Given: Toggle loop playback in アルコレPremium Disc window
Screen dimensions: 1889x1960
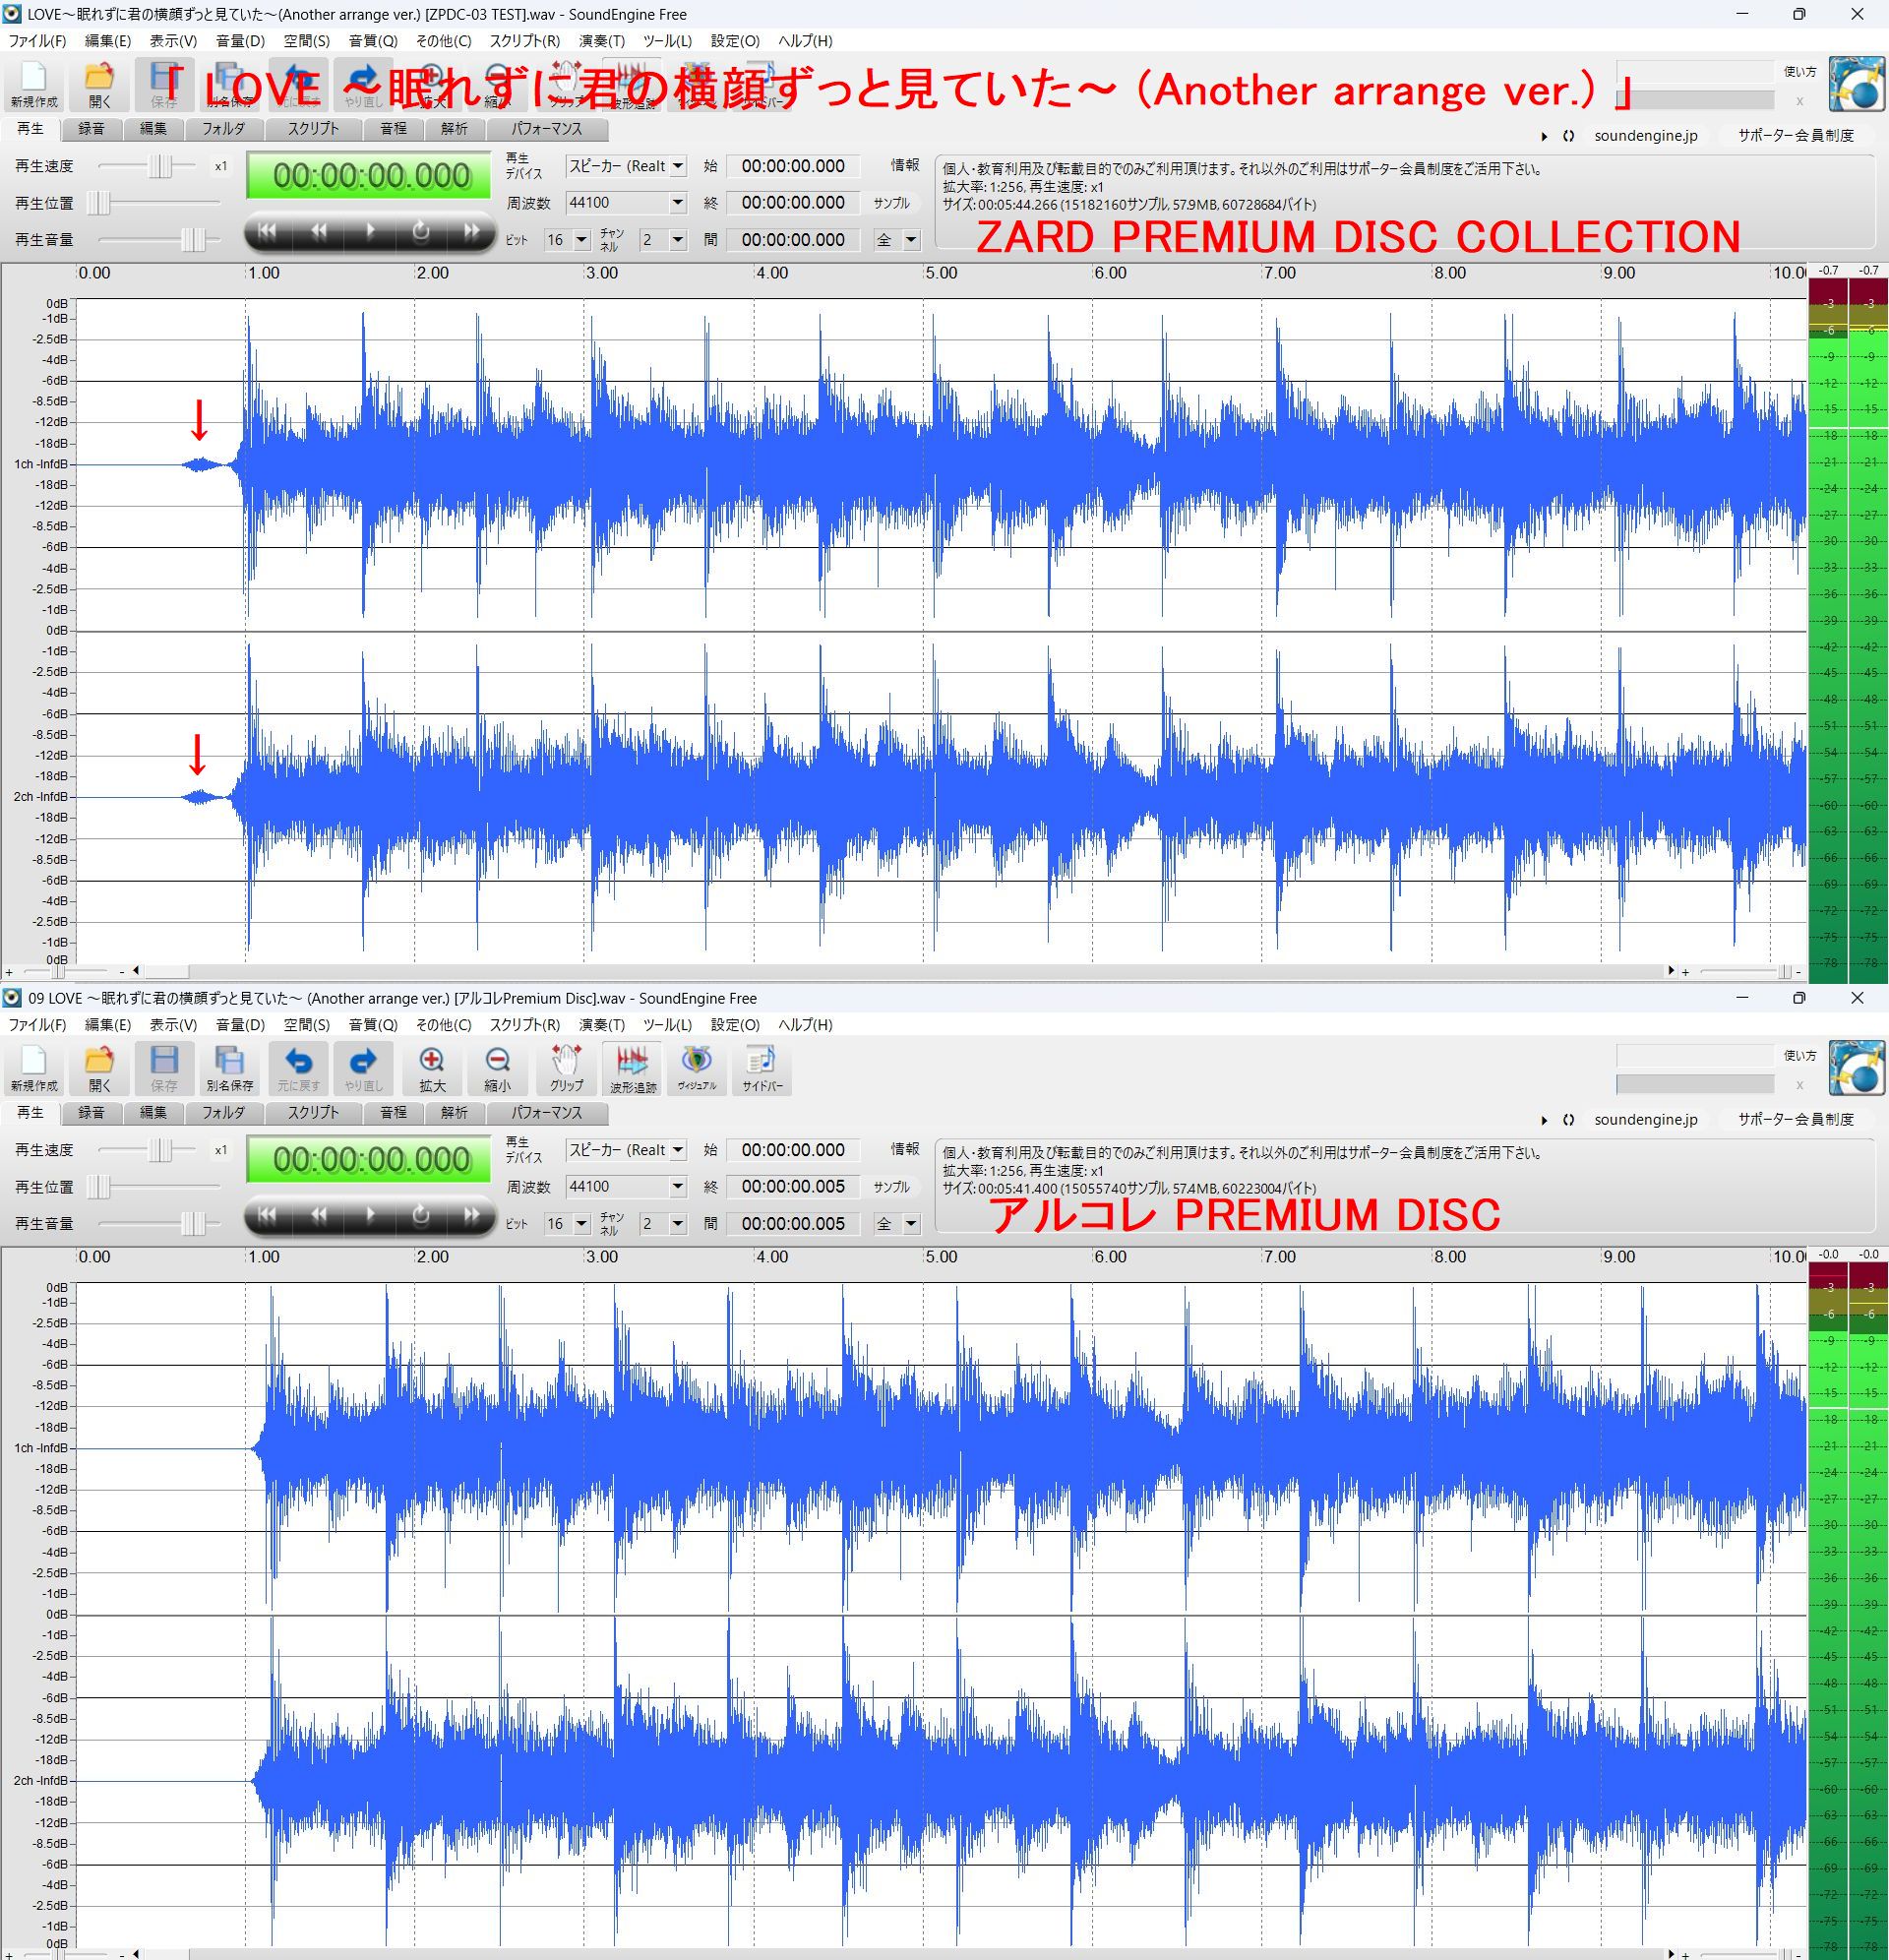Looking at the screenshot, I should (421, 1215).
